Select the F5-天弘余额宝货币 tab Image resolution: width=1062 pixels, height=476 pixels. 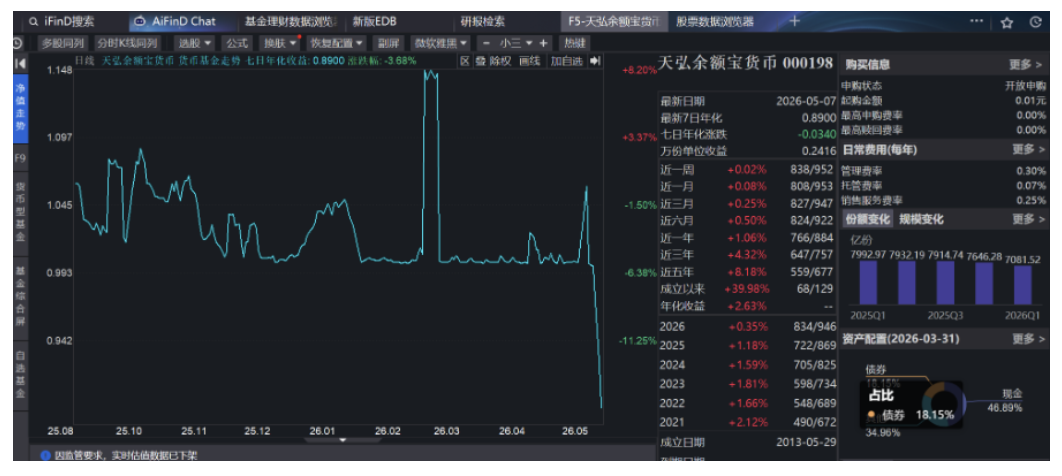pyautogui.click(x=612, y=22)
